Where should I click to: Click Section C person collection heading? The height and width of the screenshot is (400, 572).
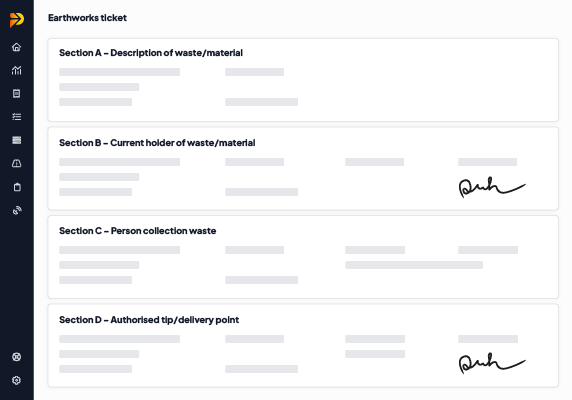tap(138, 231)
